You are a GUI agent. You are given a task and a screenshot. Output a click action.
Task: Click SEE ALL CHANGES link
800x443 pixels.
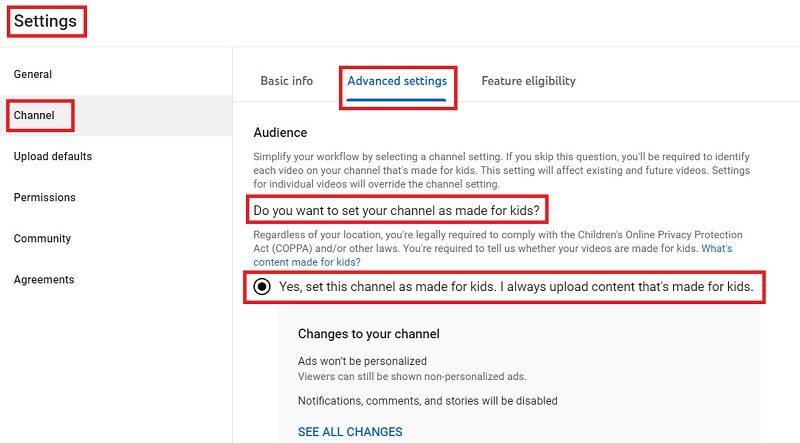point(350,432)
